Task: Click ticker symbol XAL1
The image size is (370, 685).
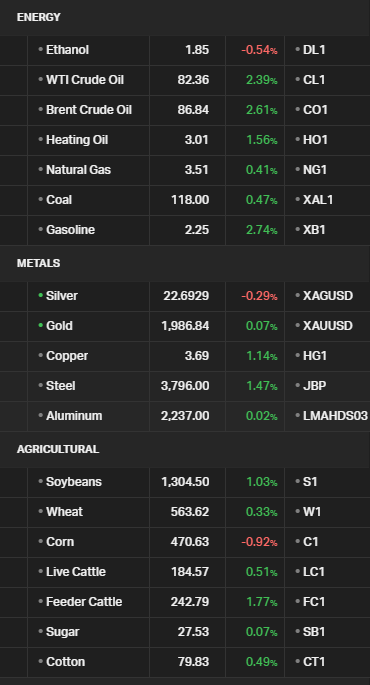Action: tap(318, 200)
